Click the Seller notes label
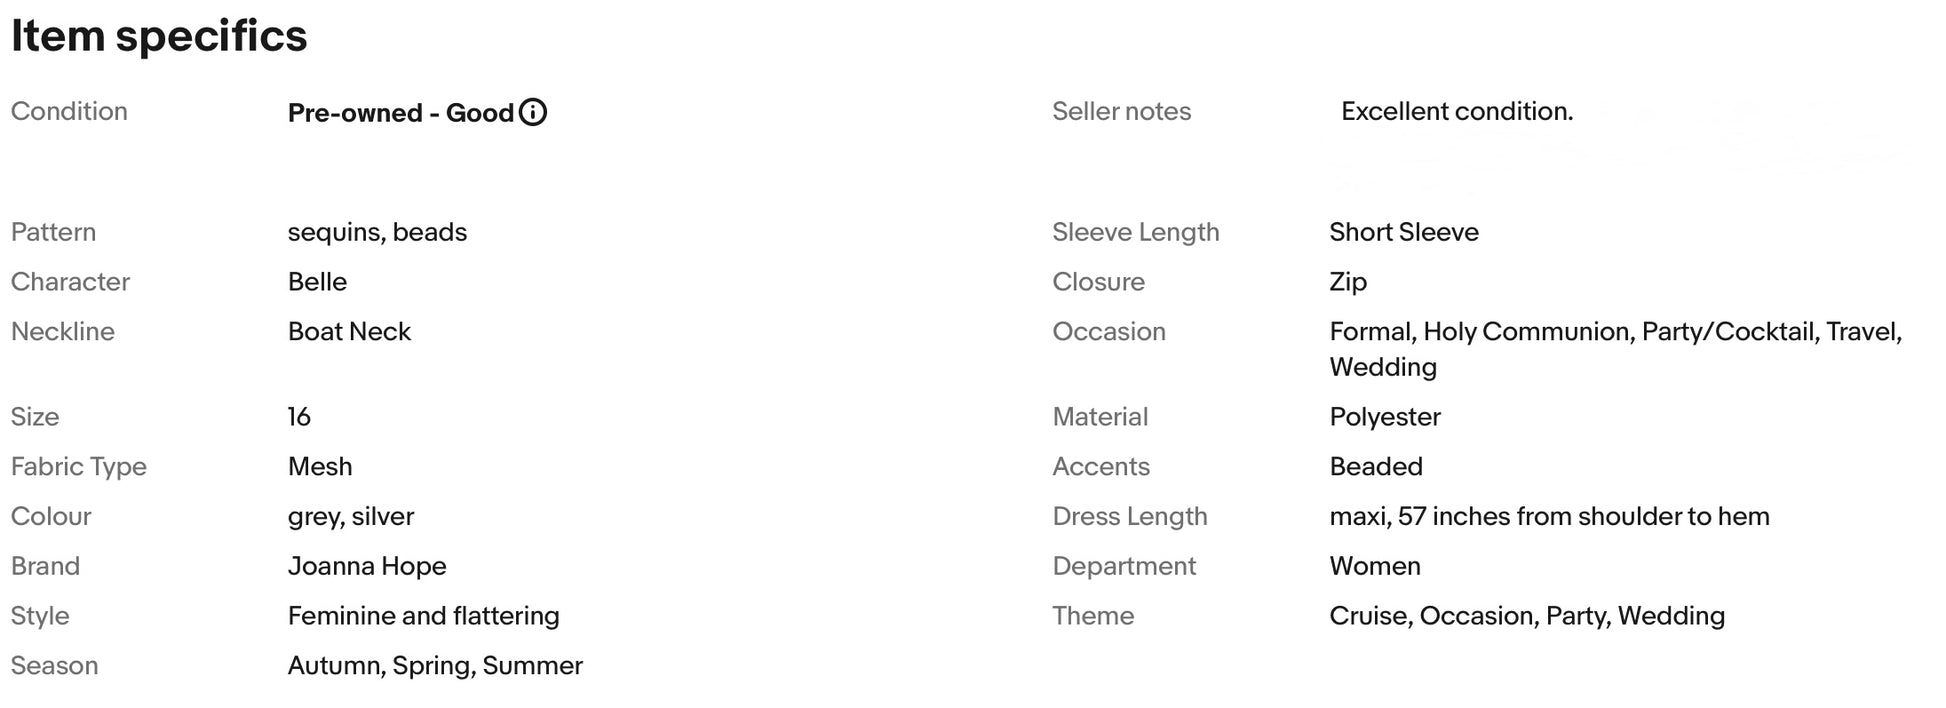Image resolution: width=1946 pixels, height=708 pixels. (x=1121, y=111)
